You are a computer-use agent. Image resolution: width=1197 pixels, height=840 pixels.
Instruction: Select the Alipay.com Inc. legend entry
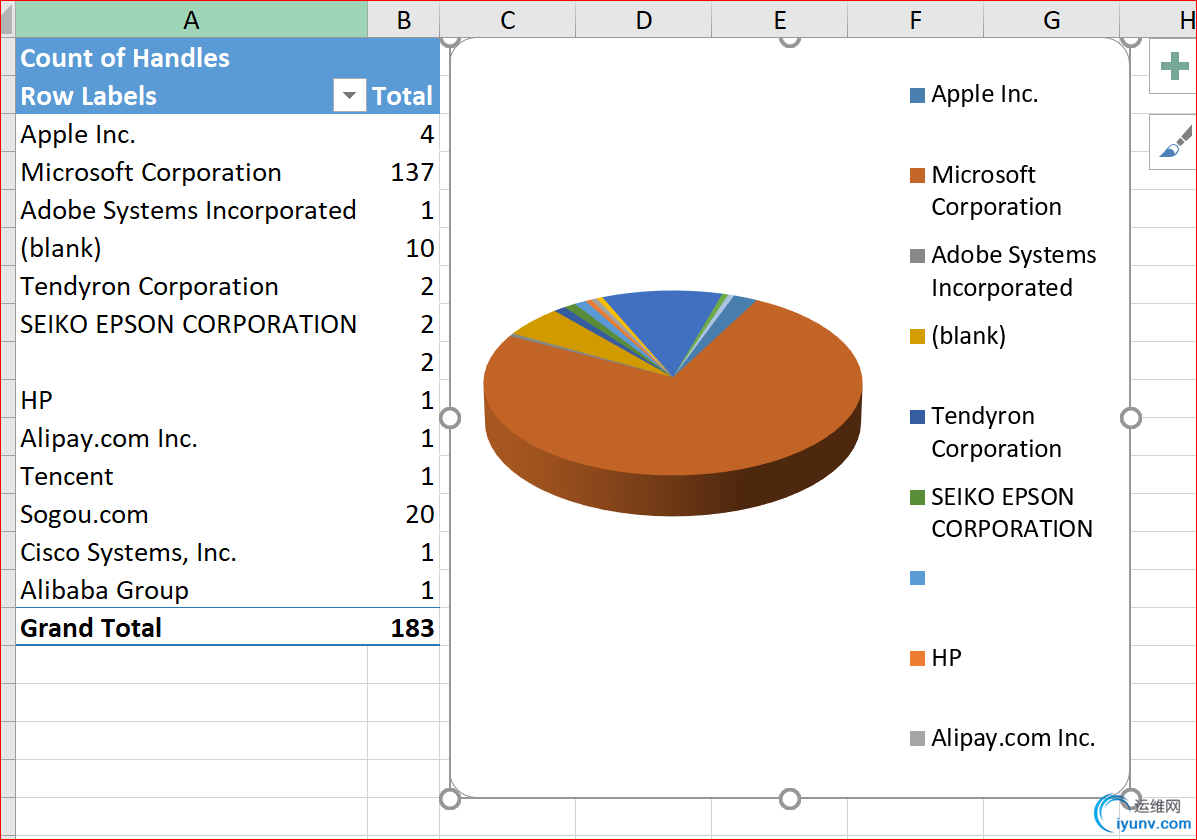1003,738
